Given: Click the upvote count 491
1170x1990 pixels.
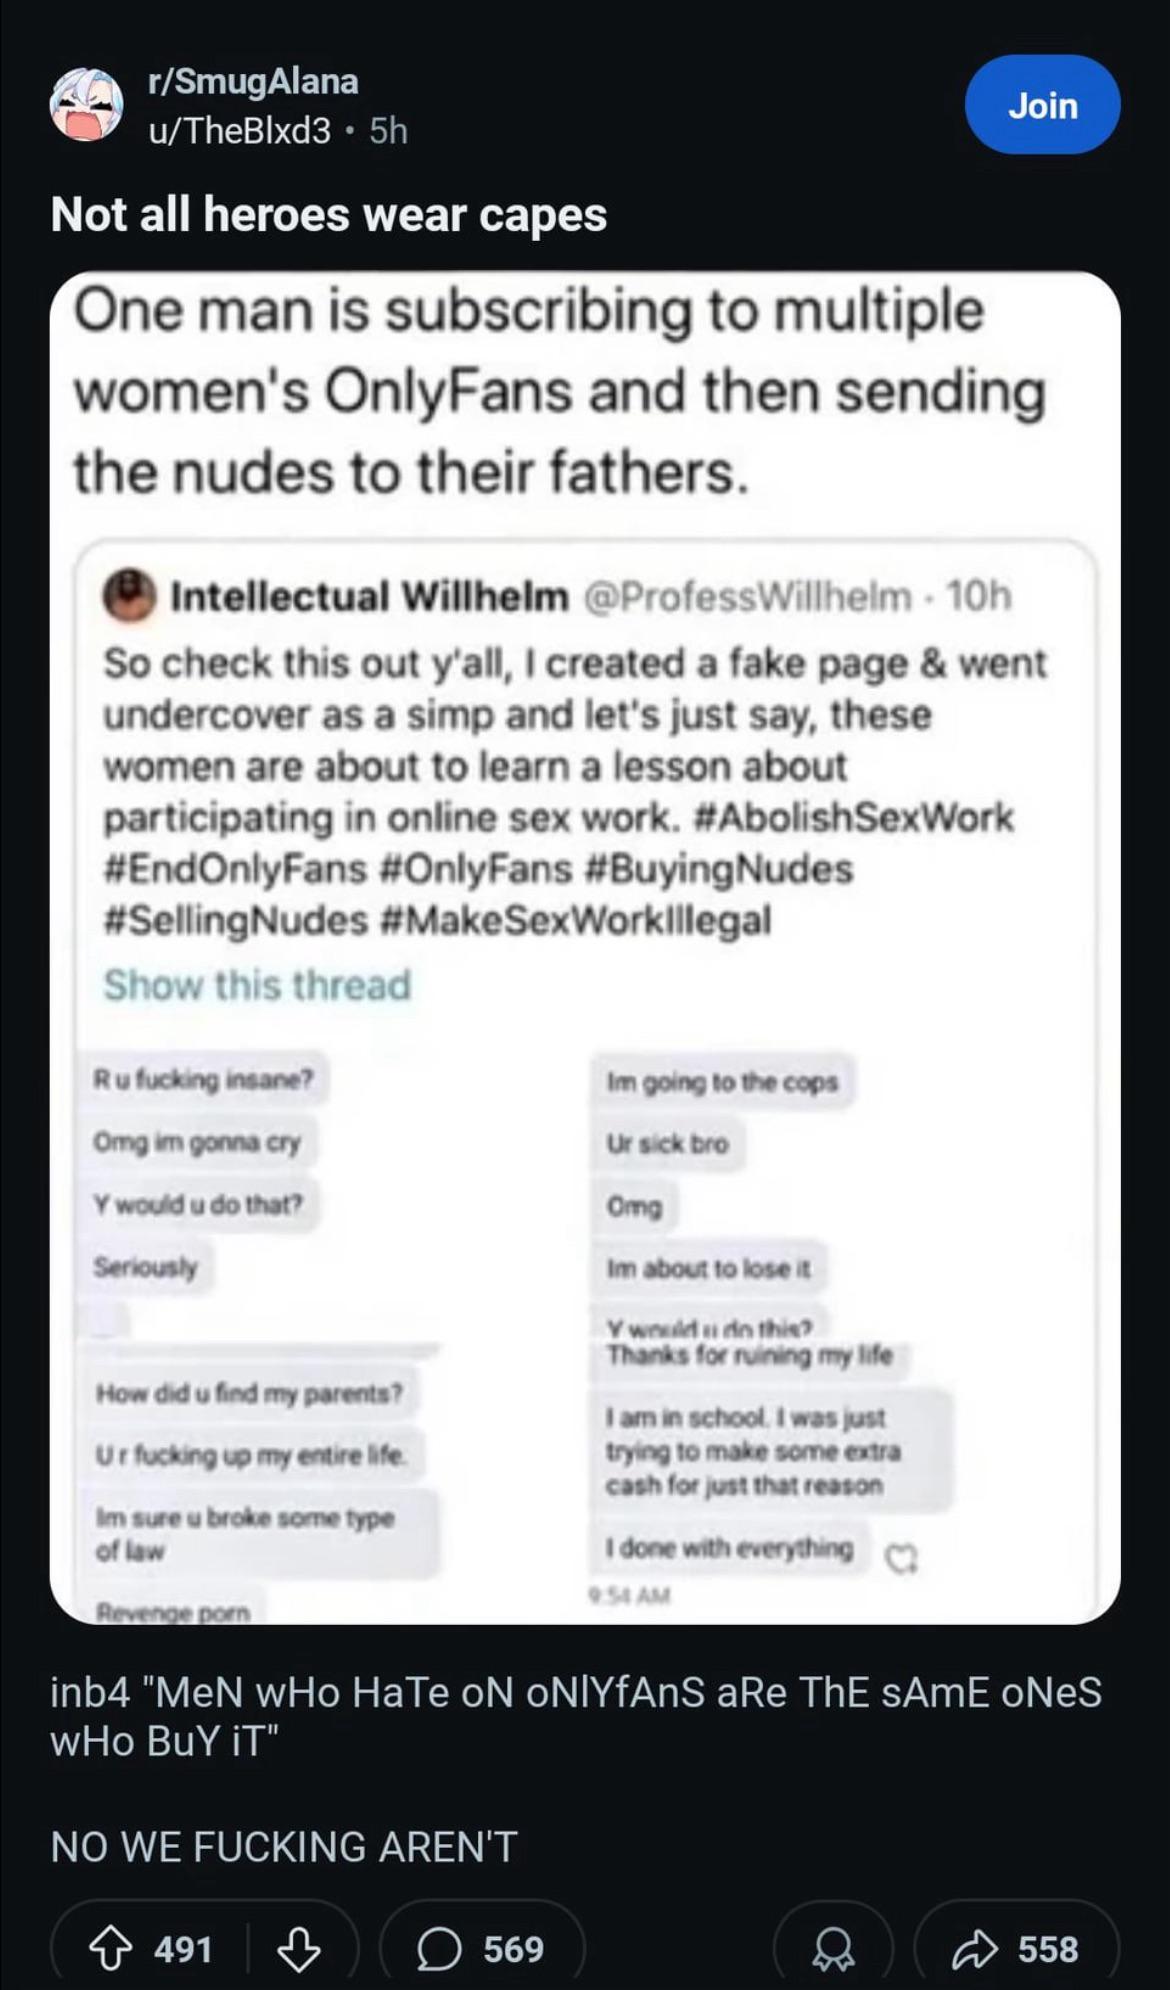Looking at the screenshot, I should pos(183,1949).
